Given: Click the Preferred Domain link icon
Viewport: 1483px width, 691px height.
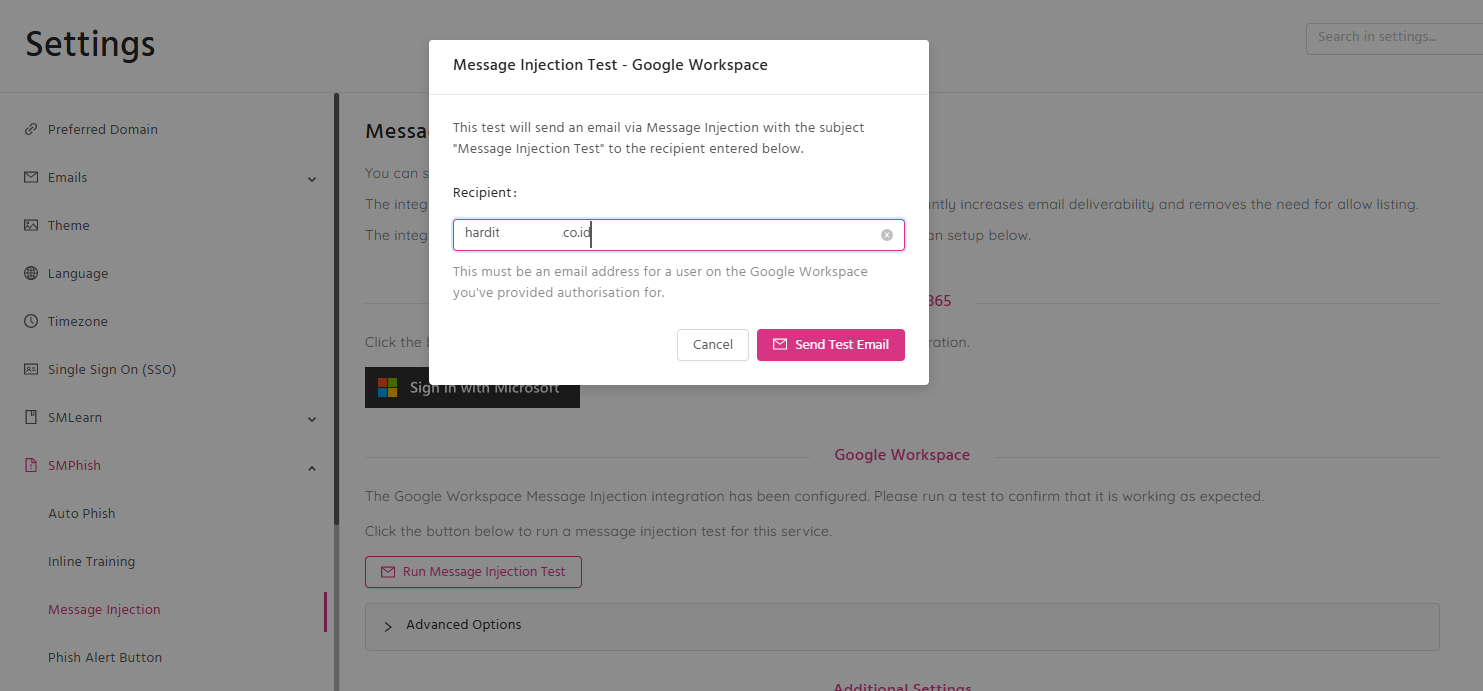Looking at the screenshot, I should pyautogui.click(x=31, y=129).
